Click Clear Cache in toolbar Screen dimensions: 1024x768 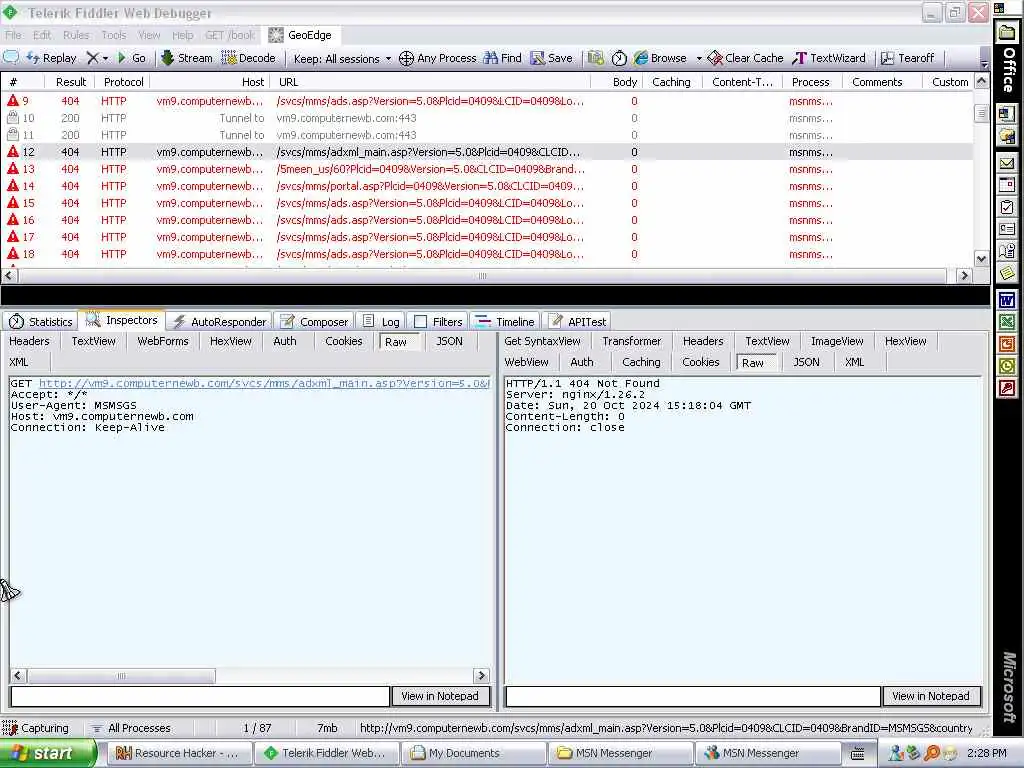point(745,58)
